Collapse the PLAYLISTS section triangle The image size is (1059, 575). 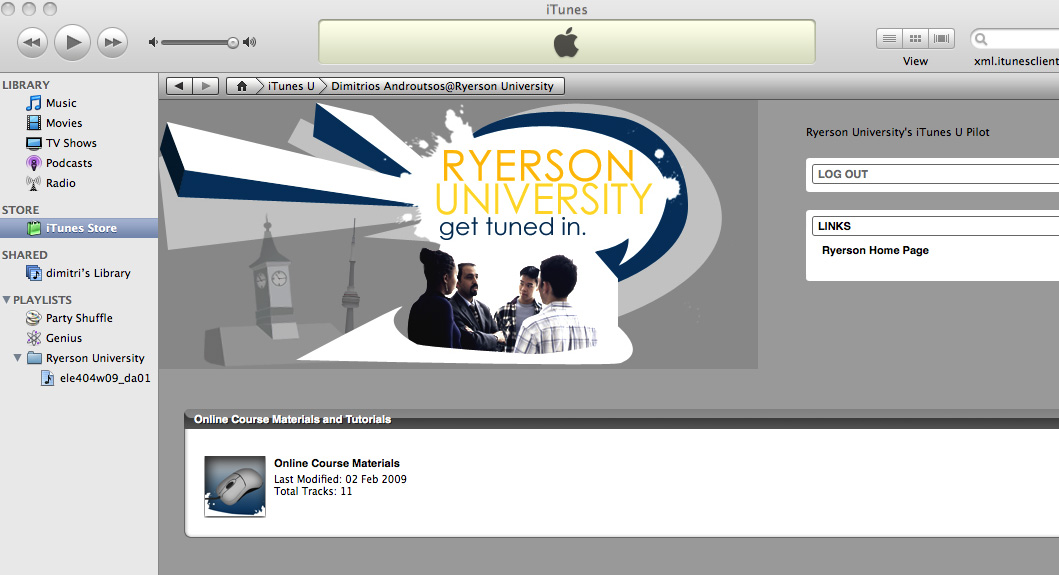pos(7,299)
